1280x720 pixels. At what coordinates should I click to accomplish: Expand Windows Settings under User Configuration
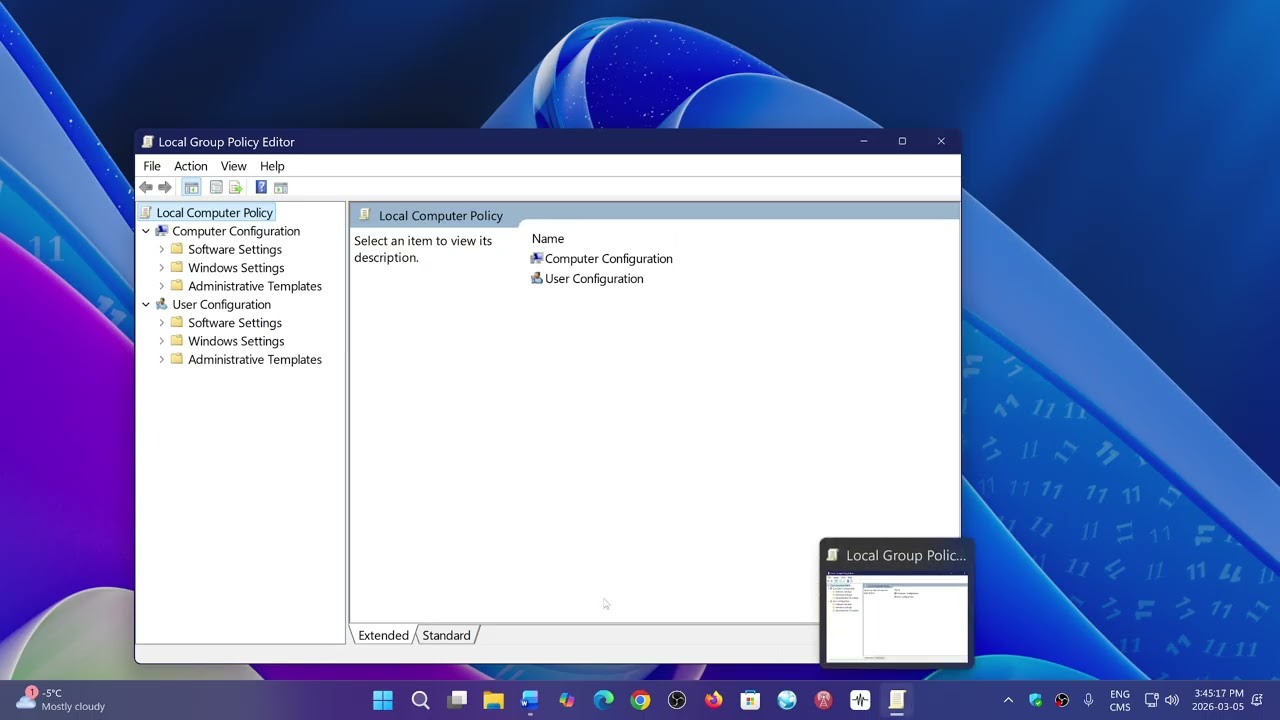(x=162, y=341)
